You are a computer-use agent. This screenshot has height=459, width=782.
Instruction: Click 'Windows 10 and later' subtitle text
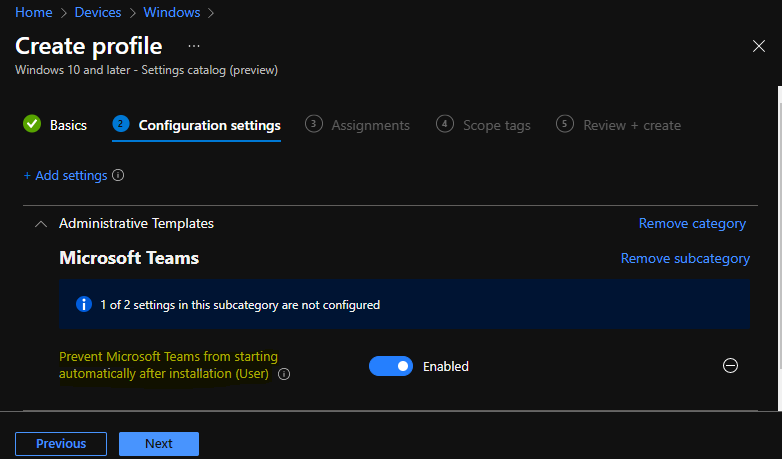pyautogui.click(x=147, y=70)
